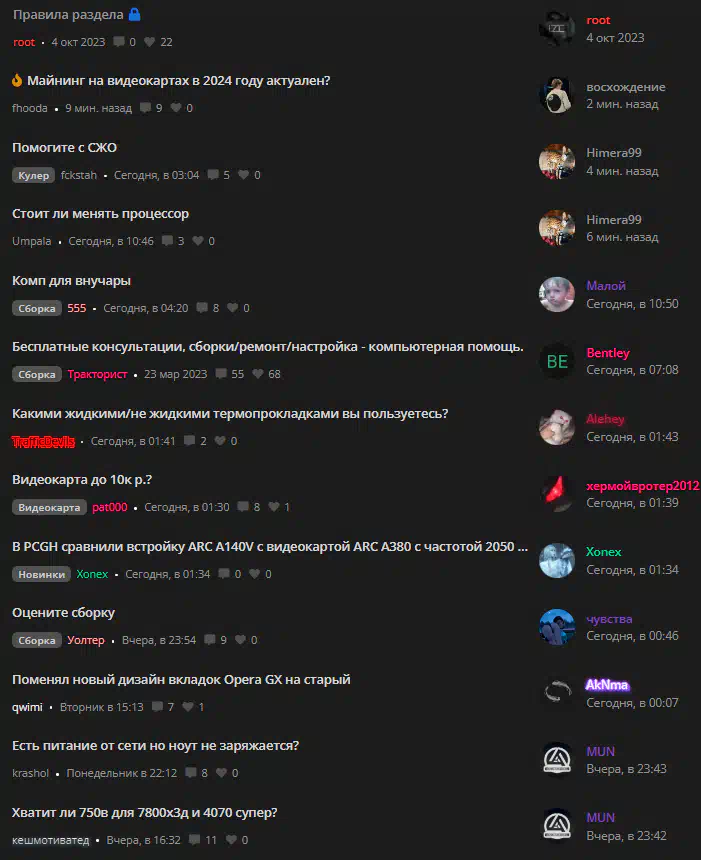Click the heart icon with 68 likes
701x860 pixels.
(258, 374)
